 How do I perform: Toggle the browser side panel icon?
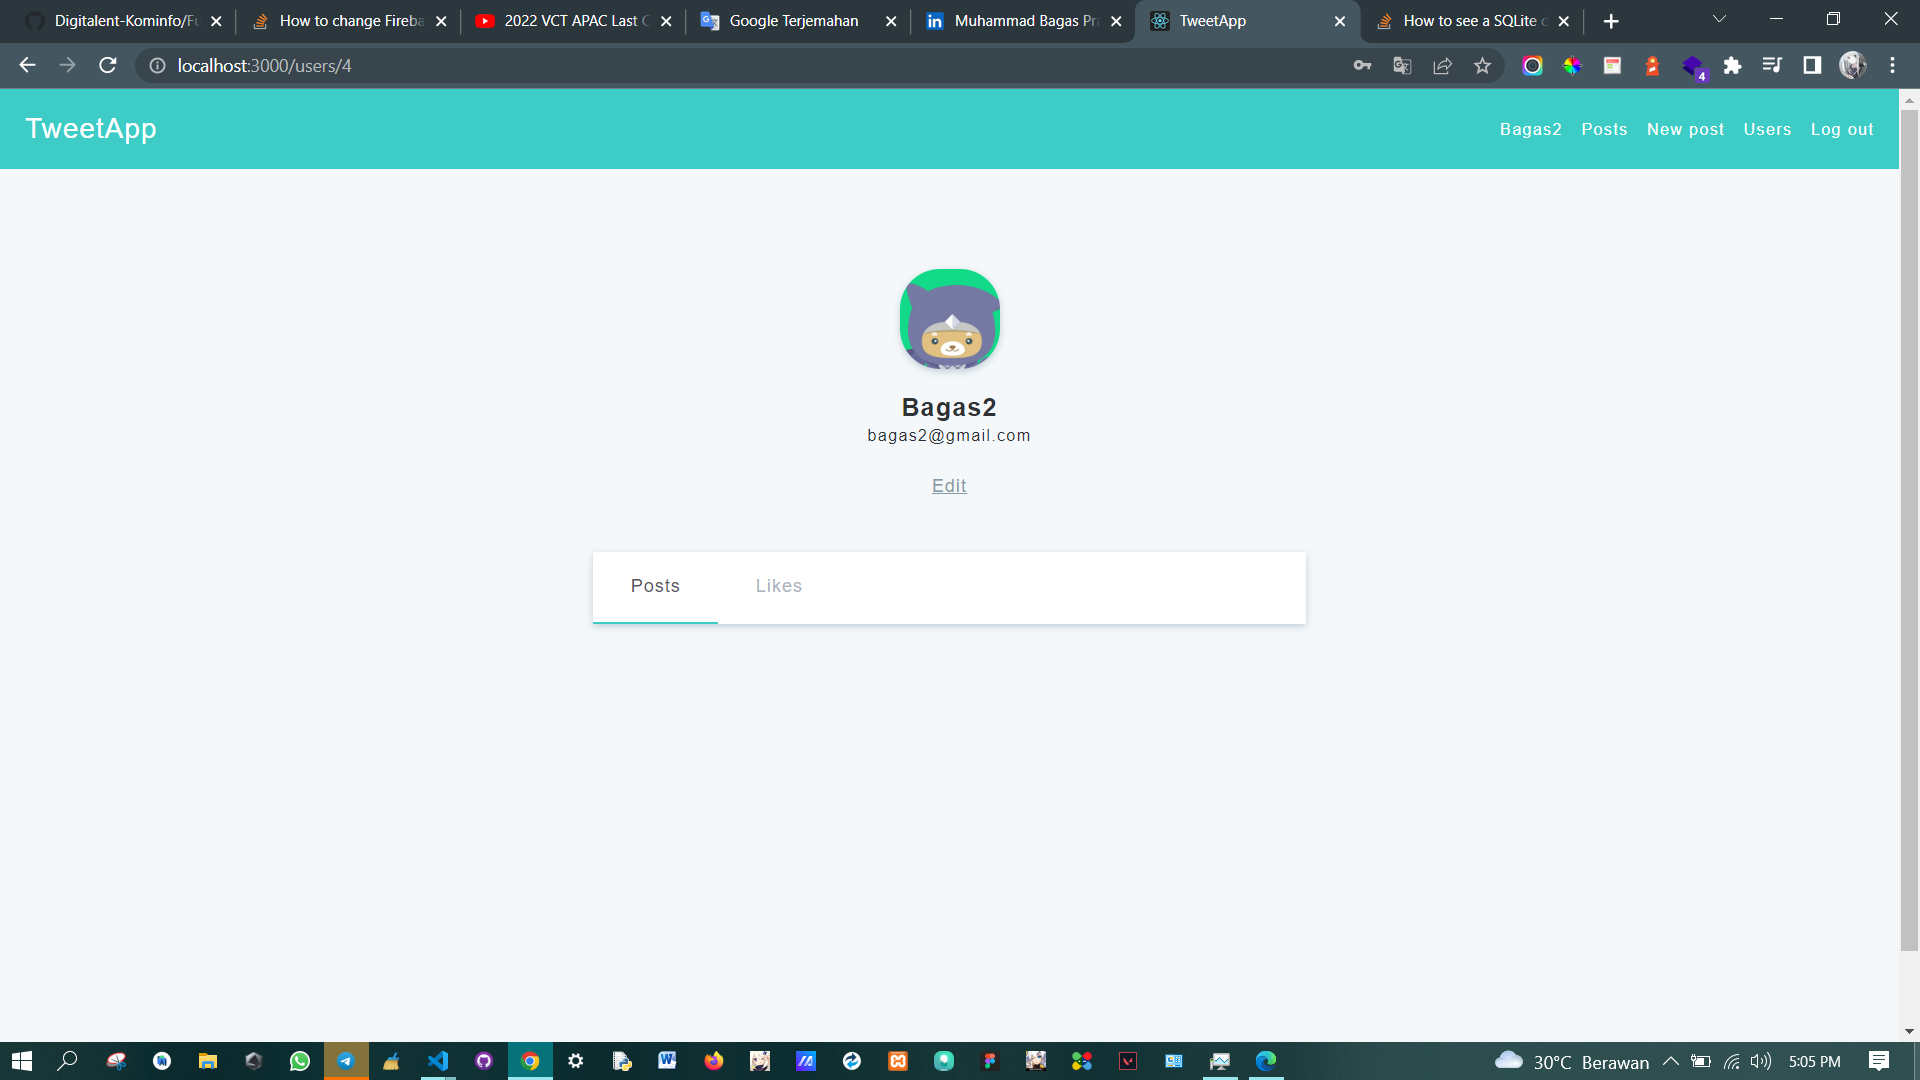(1811, 66)
